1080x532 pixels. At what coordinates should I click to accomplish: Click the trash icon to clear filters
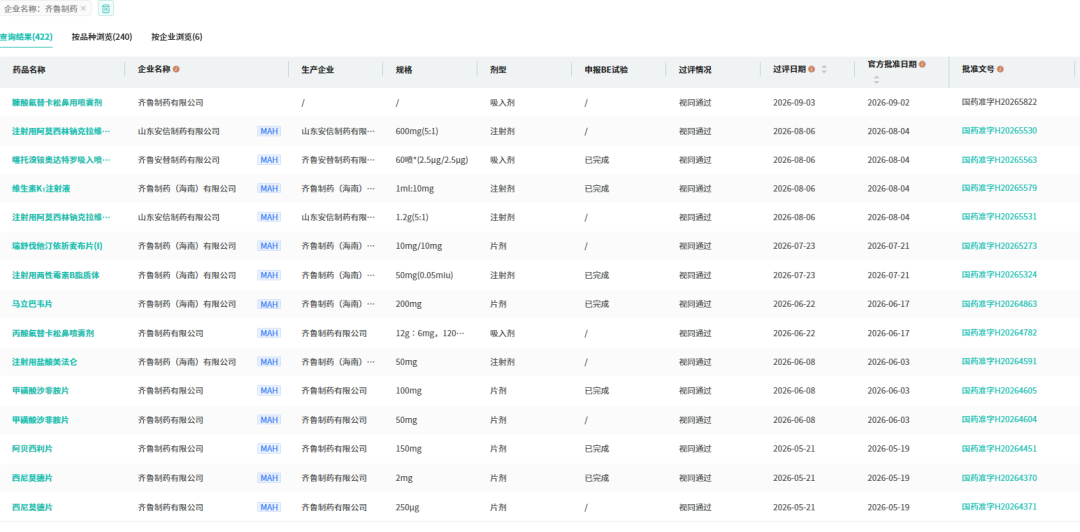[105, 8]
